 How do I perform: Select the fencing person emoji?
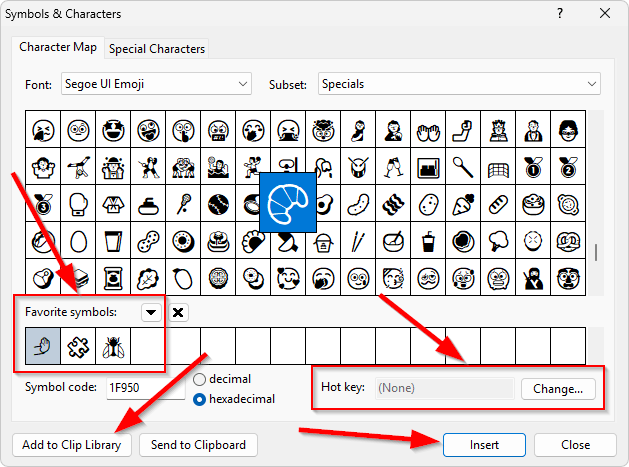148,166
